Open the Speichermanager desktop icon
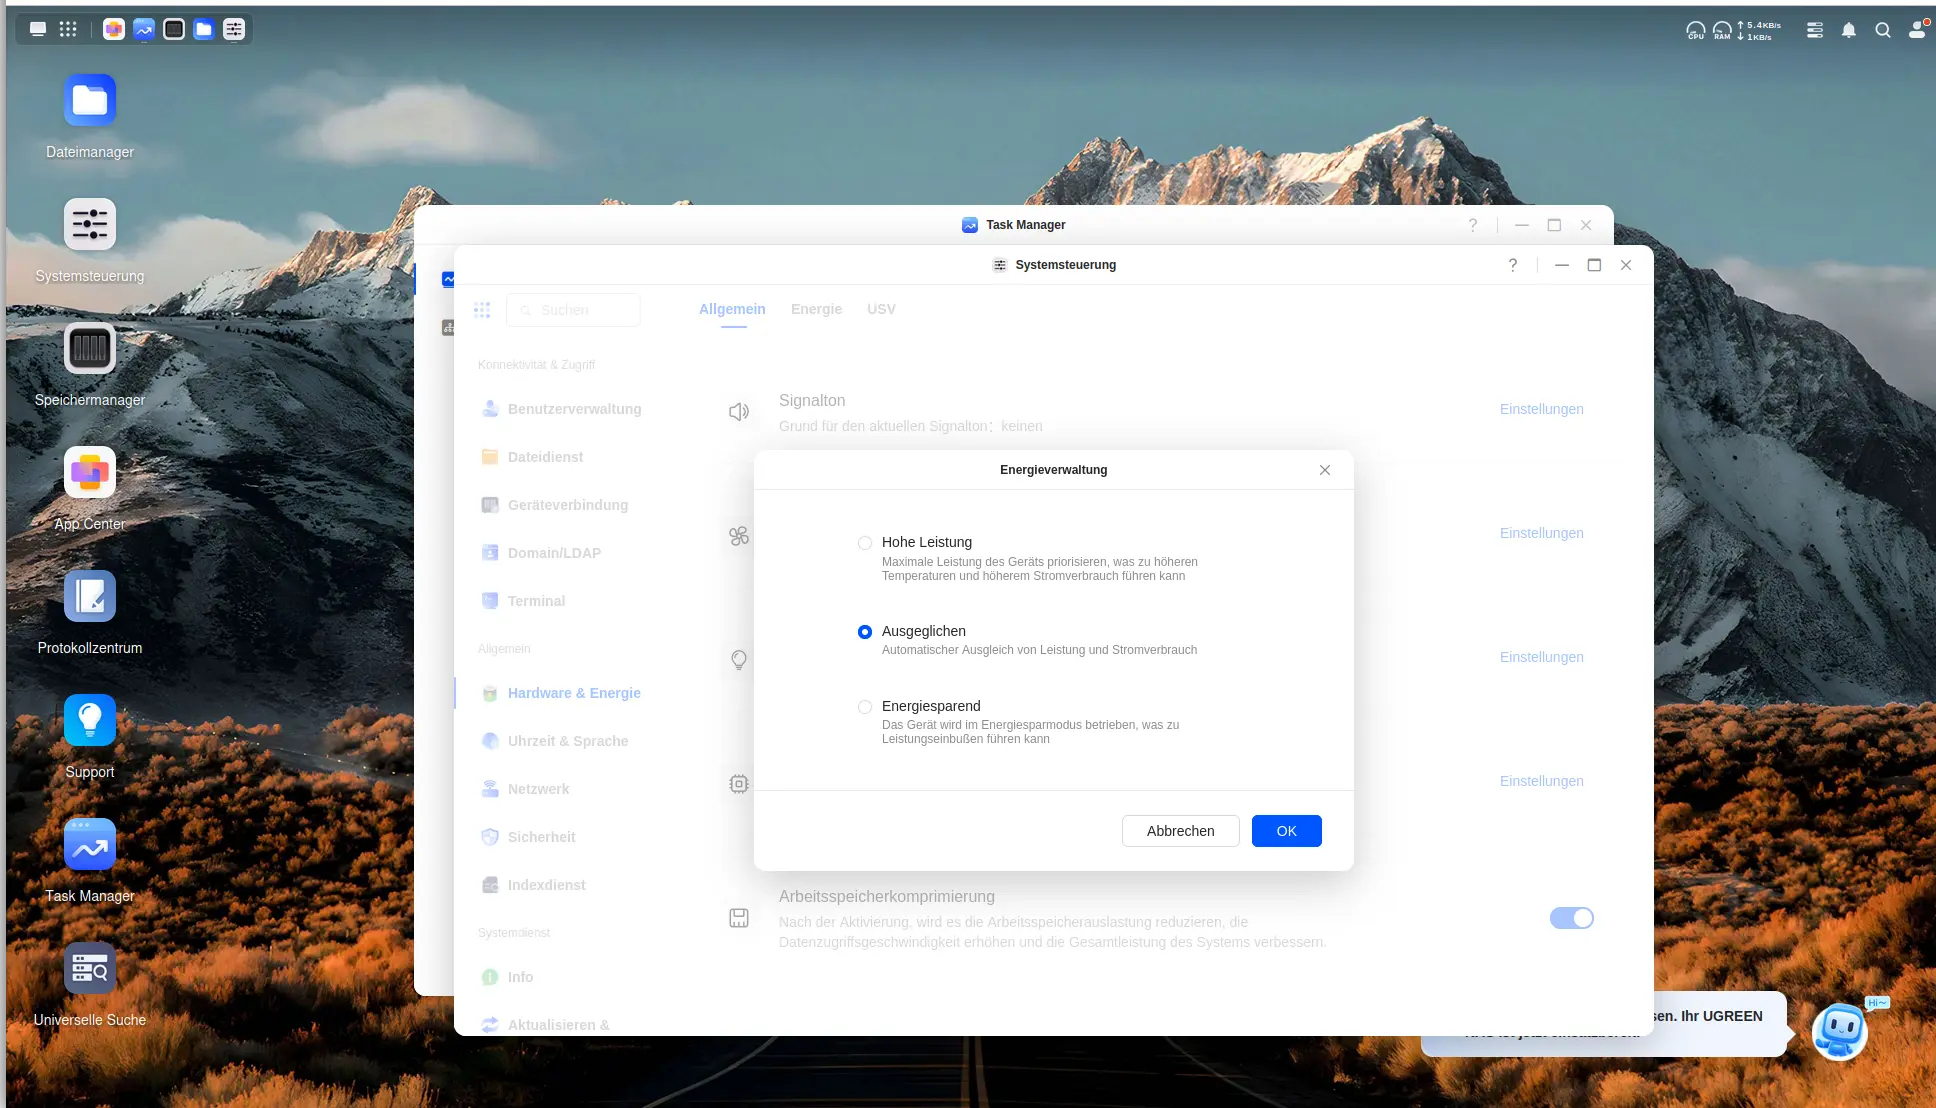 click(90, 349)
